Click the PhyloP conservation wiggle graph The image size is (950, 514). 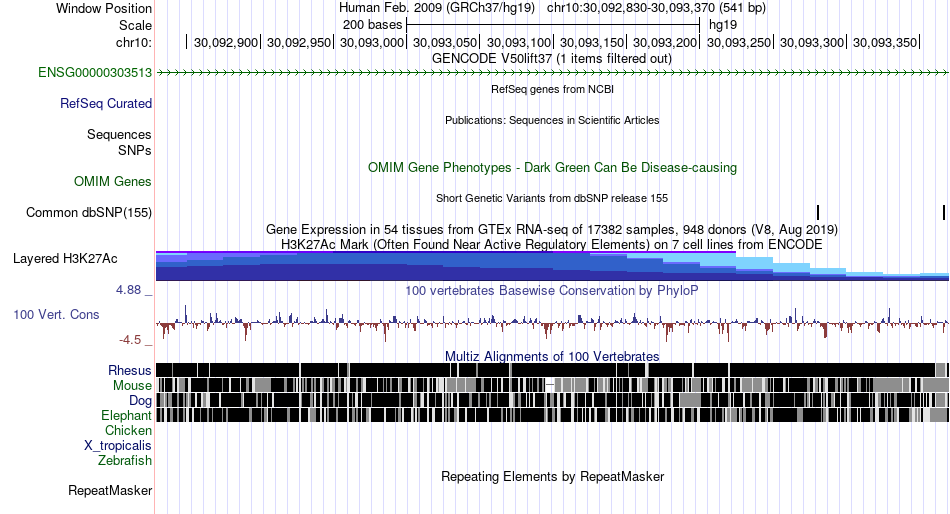click(552, 323)
